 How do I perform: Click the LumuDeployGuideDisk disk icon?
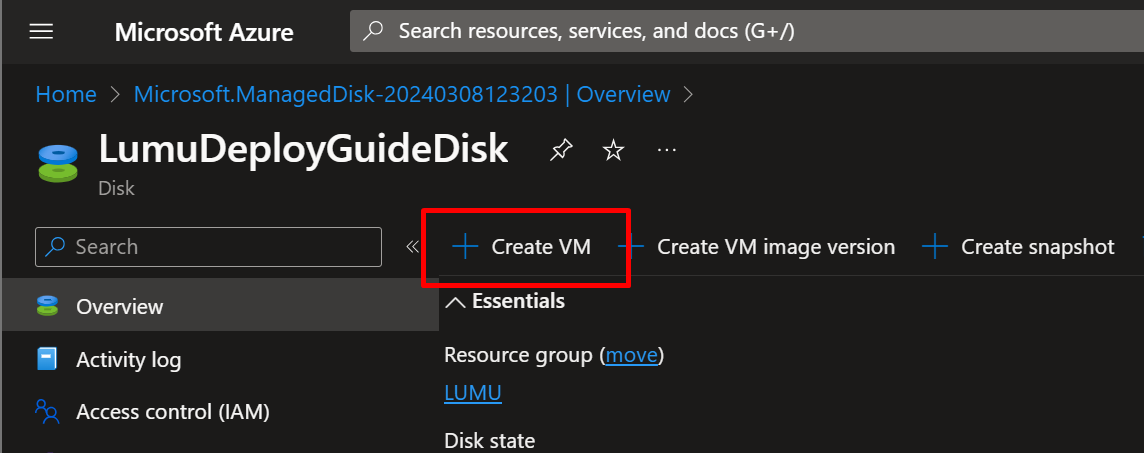(57, 163)
